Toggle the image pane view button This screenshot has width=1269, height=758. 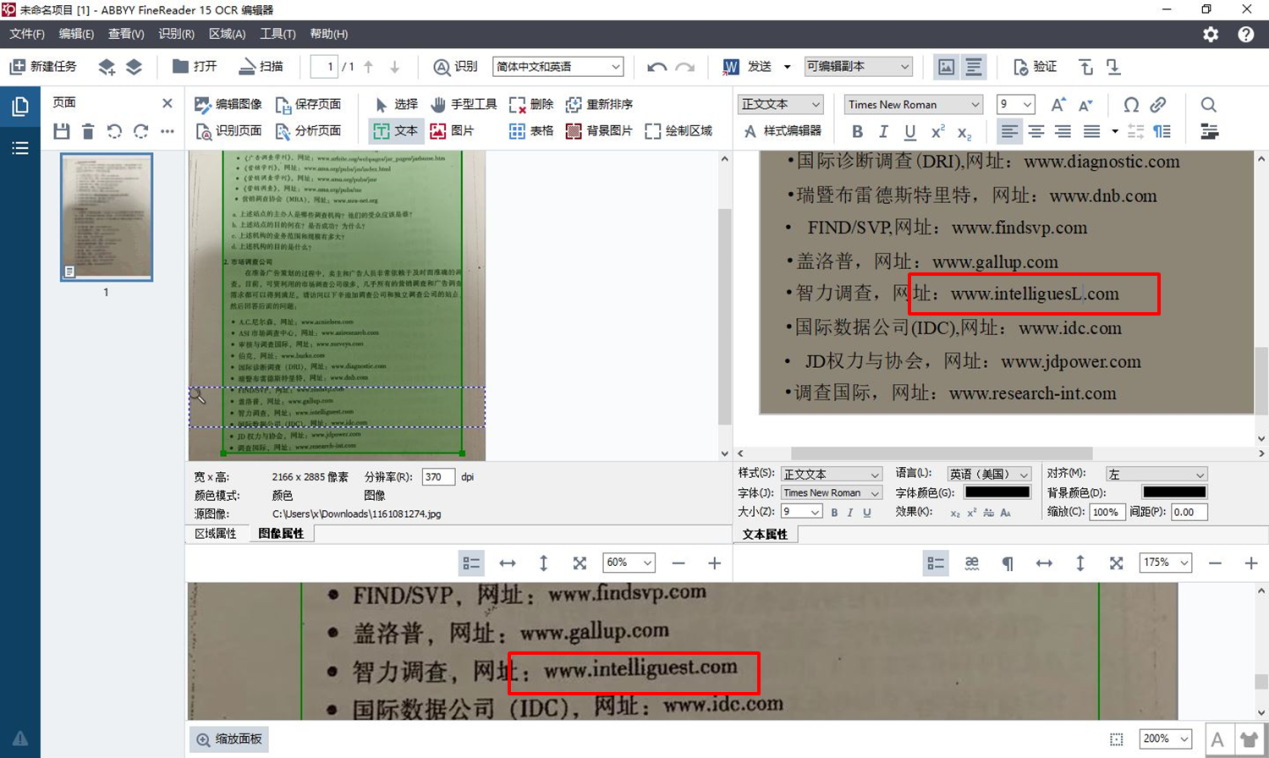coord(945,67)
